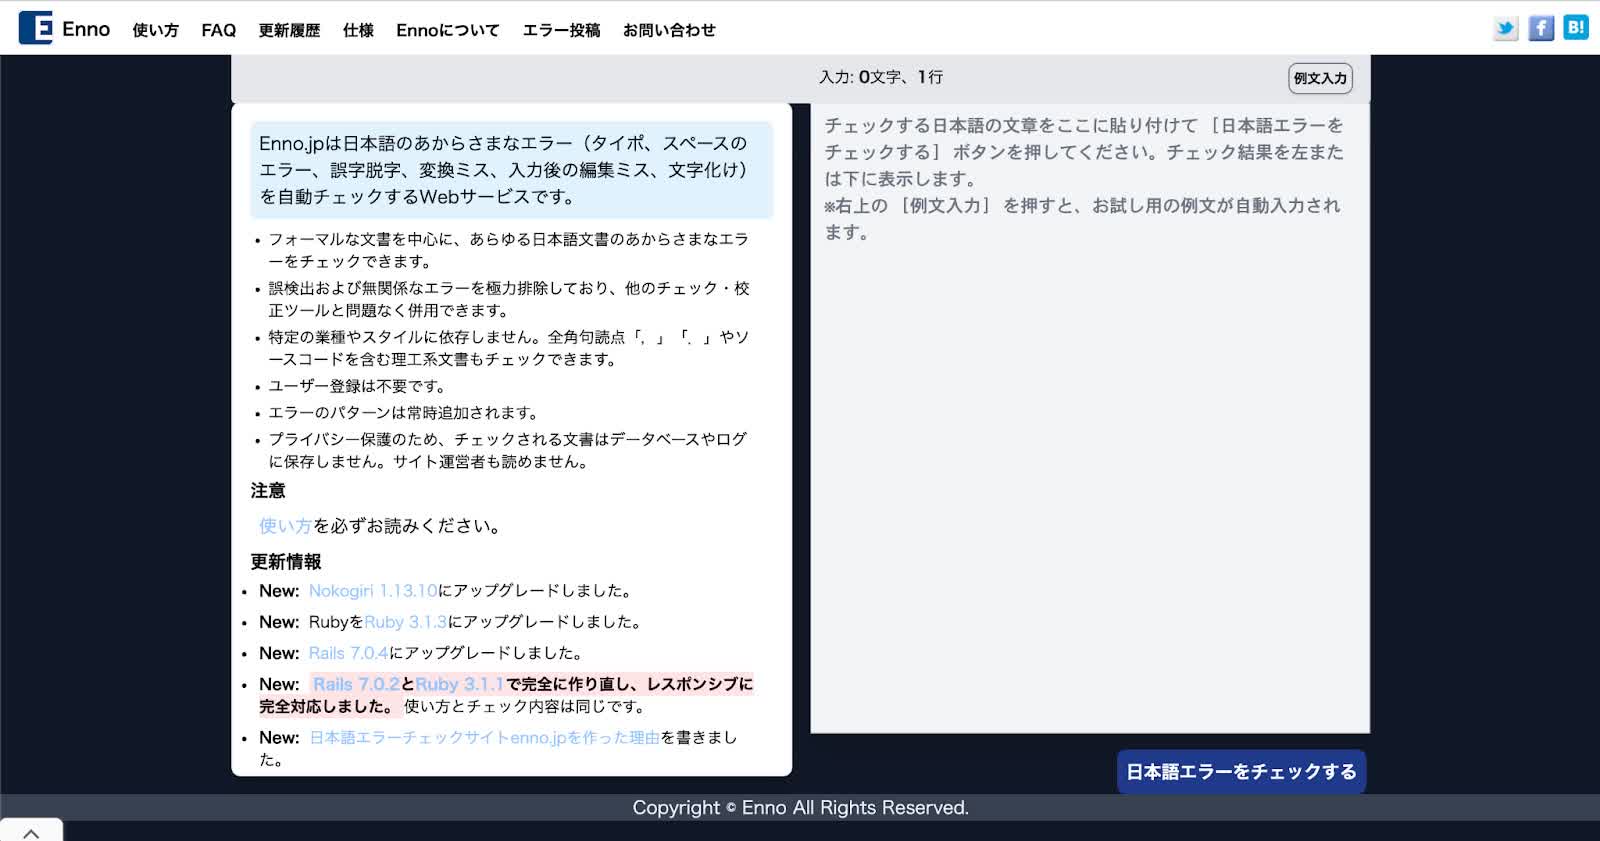Open the Hatena Bookmark B! icon
Image resolution: width=1600 pixels, height=841 pixels.
[x=1576, y=28]
